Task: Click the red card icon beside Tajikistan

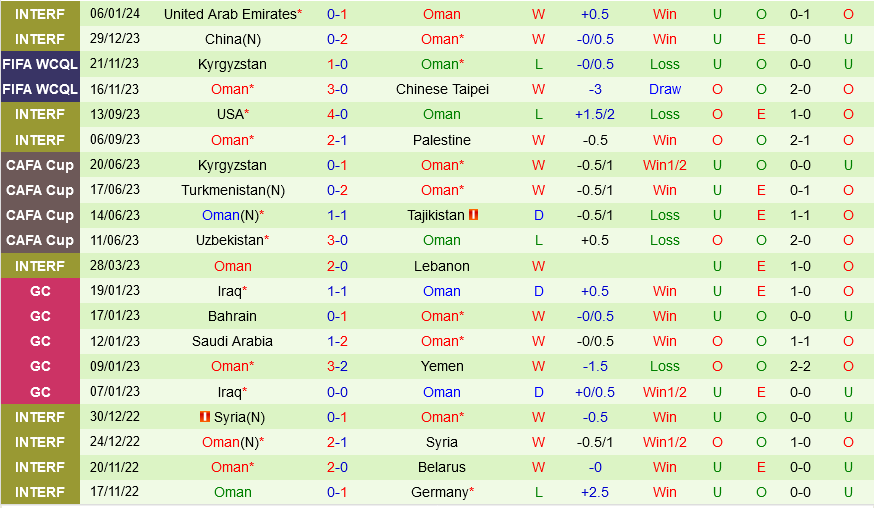Action: click(474, 215)
